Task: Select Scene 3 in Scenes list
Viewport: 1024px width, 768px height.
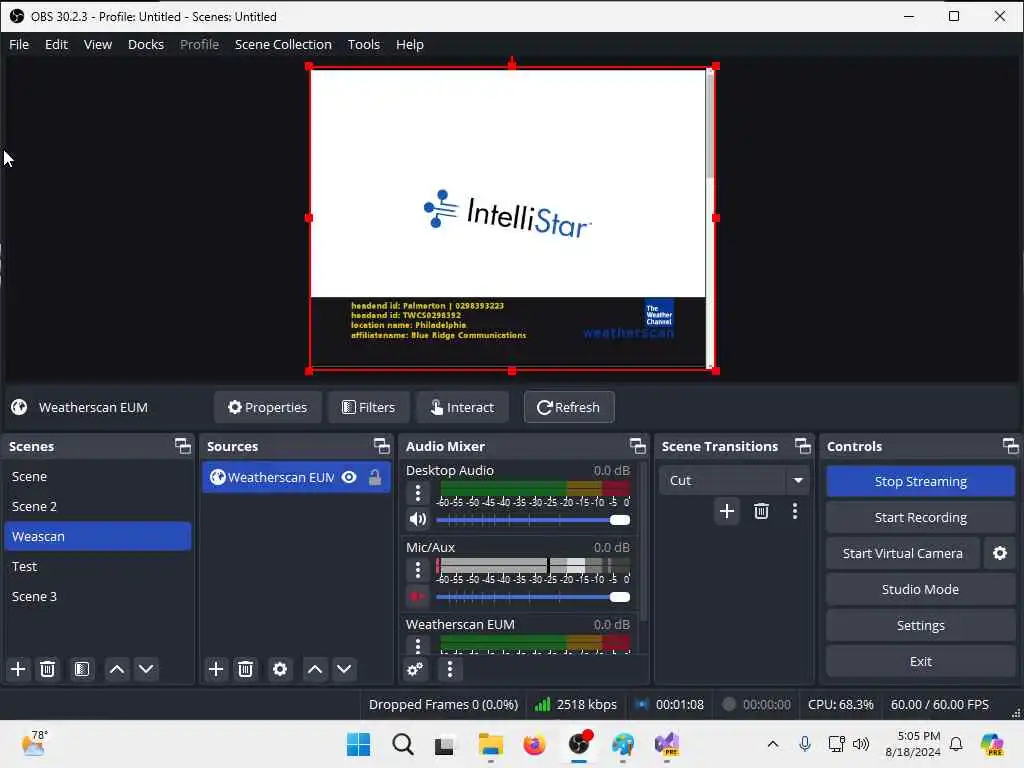Action: [98, 596]
